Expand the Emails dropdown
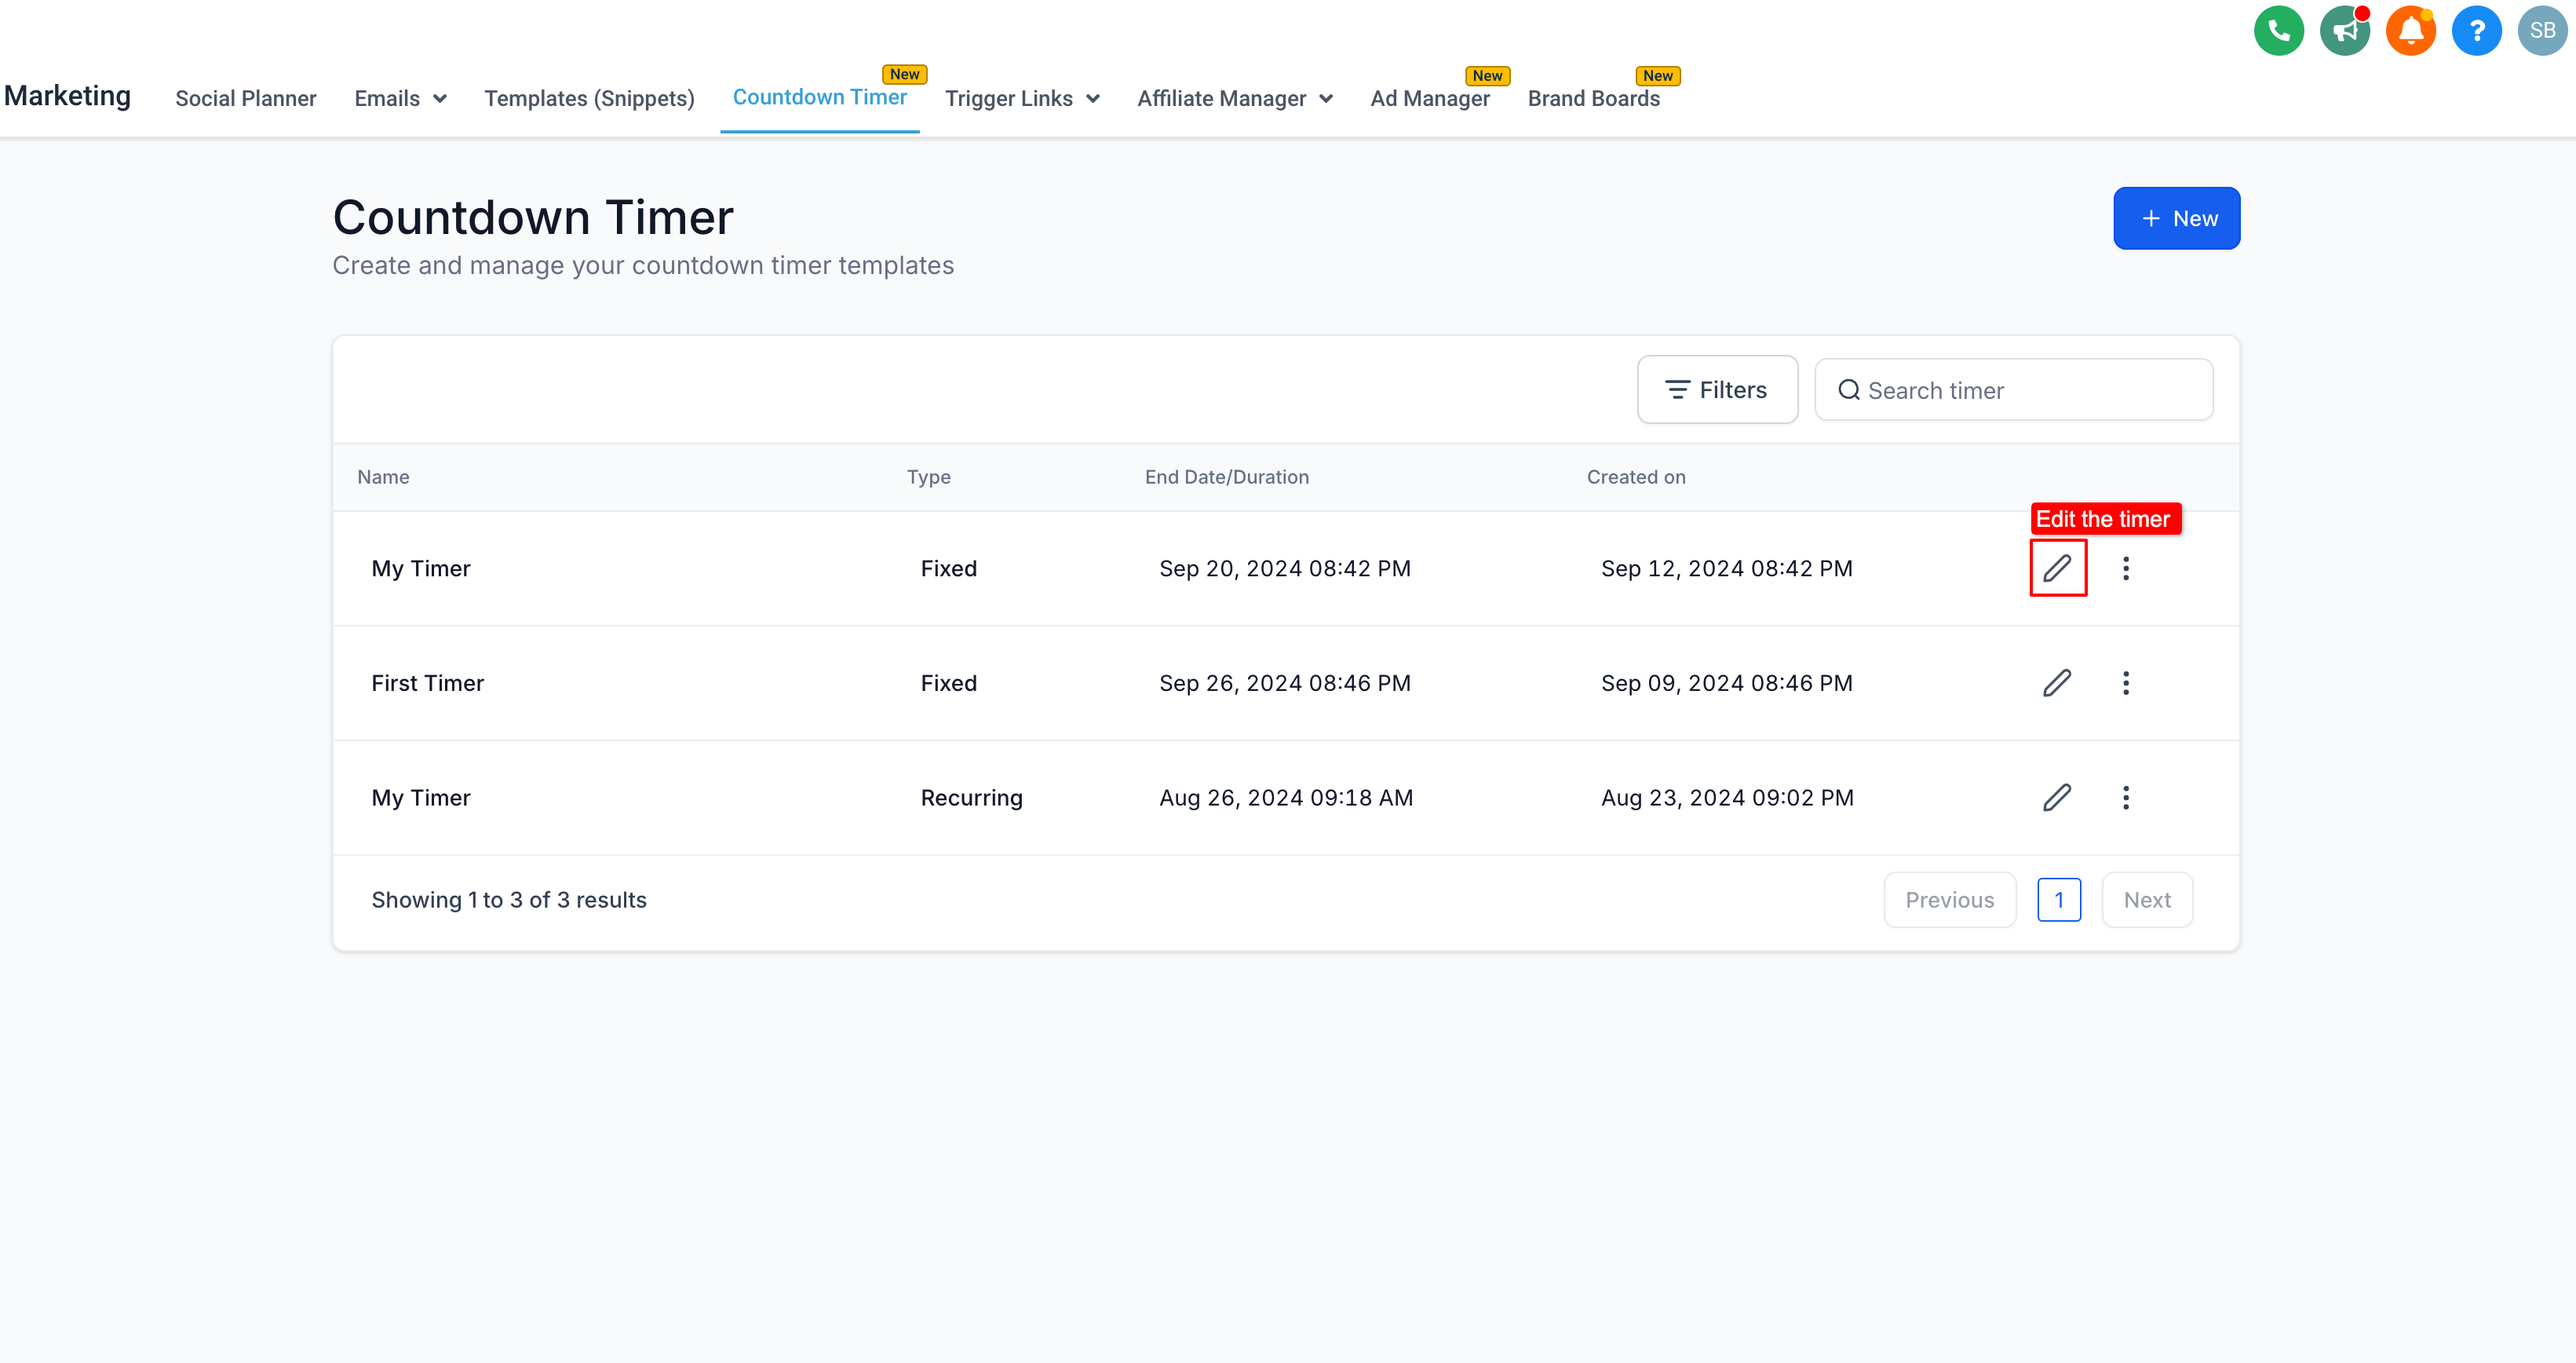This screenshot has height=1363, width=2576. click(x=400, y=98)
